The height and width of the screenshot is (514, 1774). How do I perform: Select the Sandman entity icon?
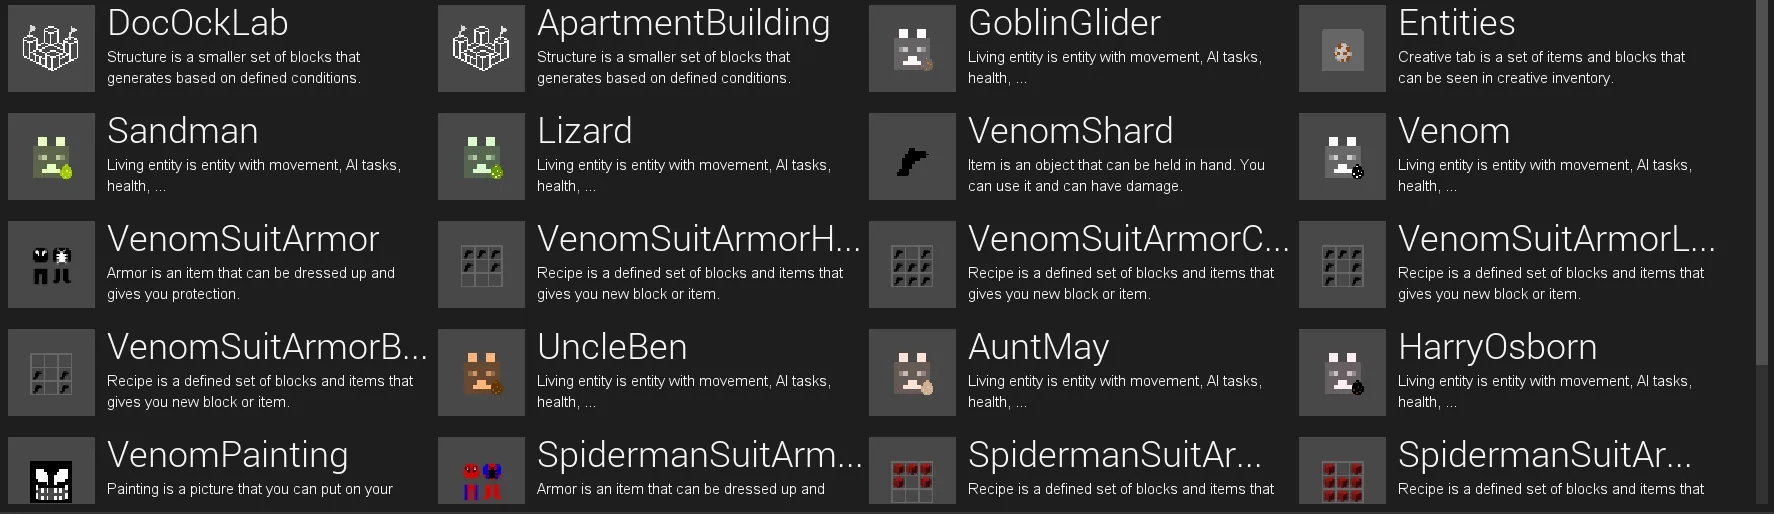[51, 156]
